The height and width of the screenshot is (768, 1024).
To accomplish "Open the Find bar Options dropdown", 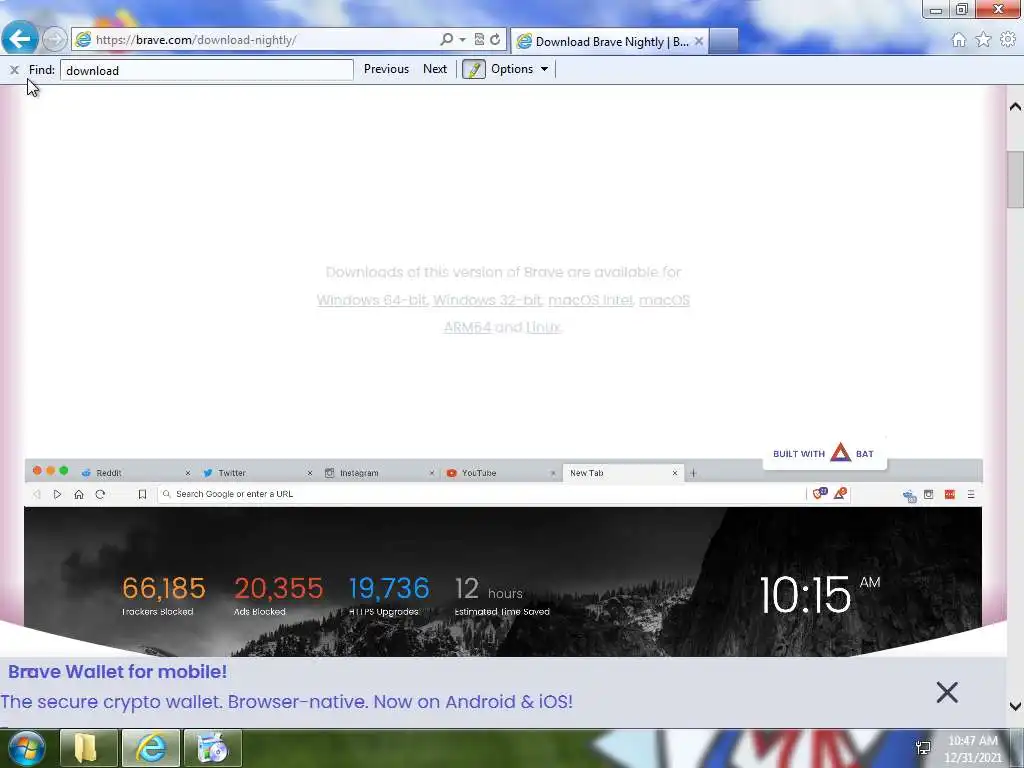I will point(520,69).
